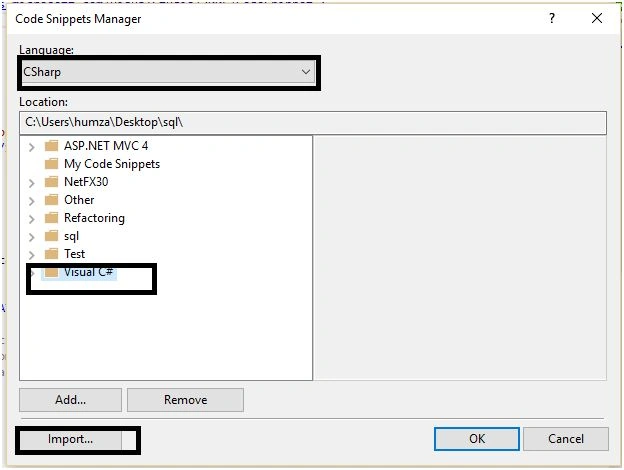Expand the Refactoring tree node

[31, 219]
